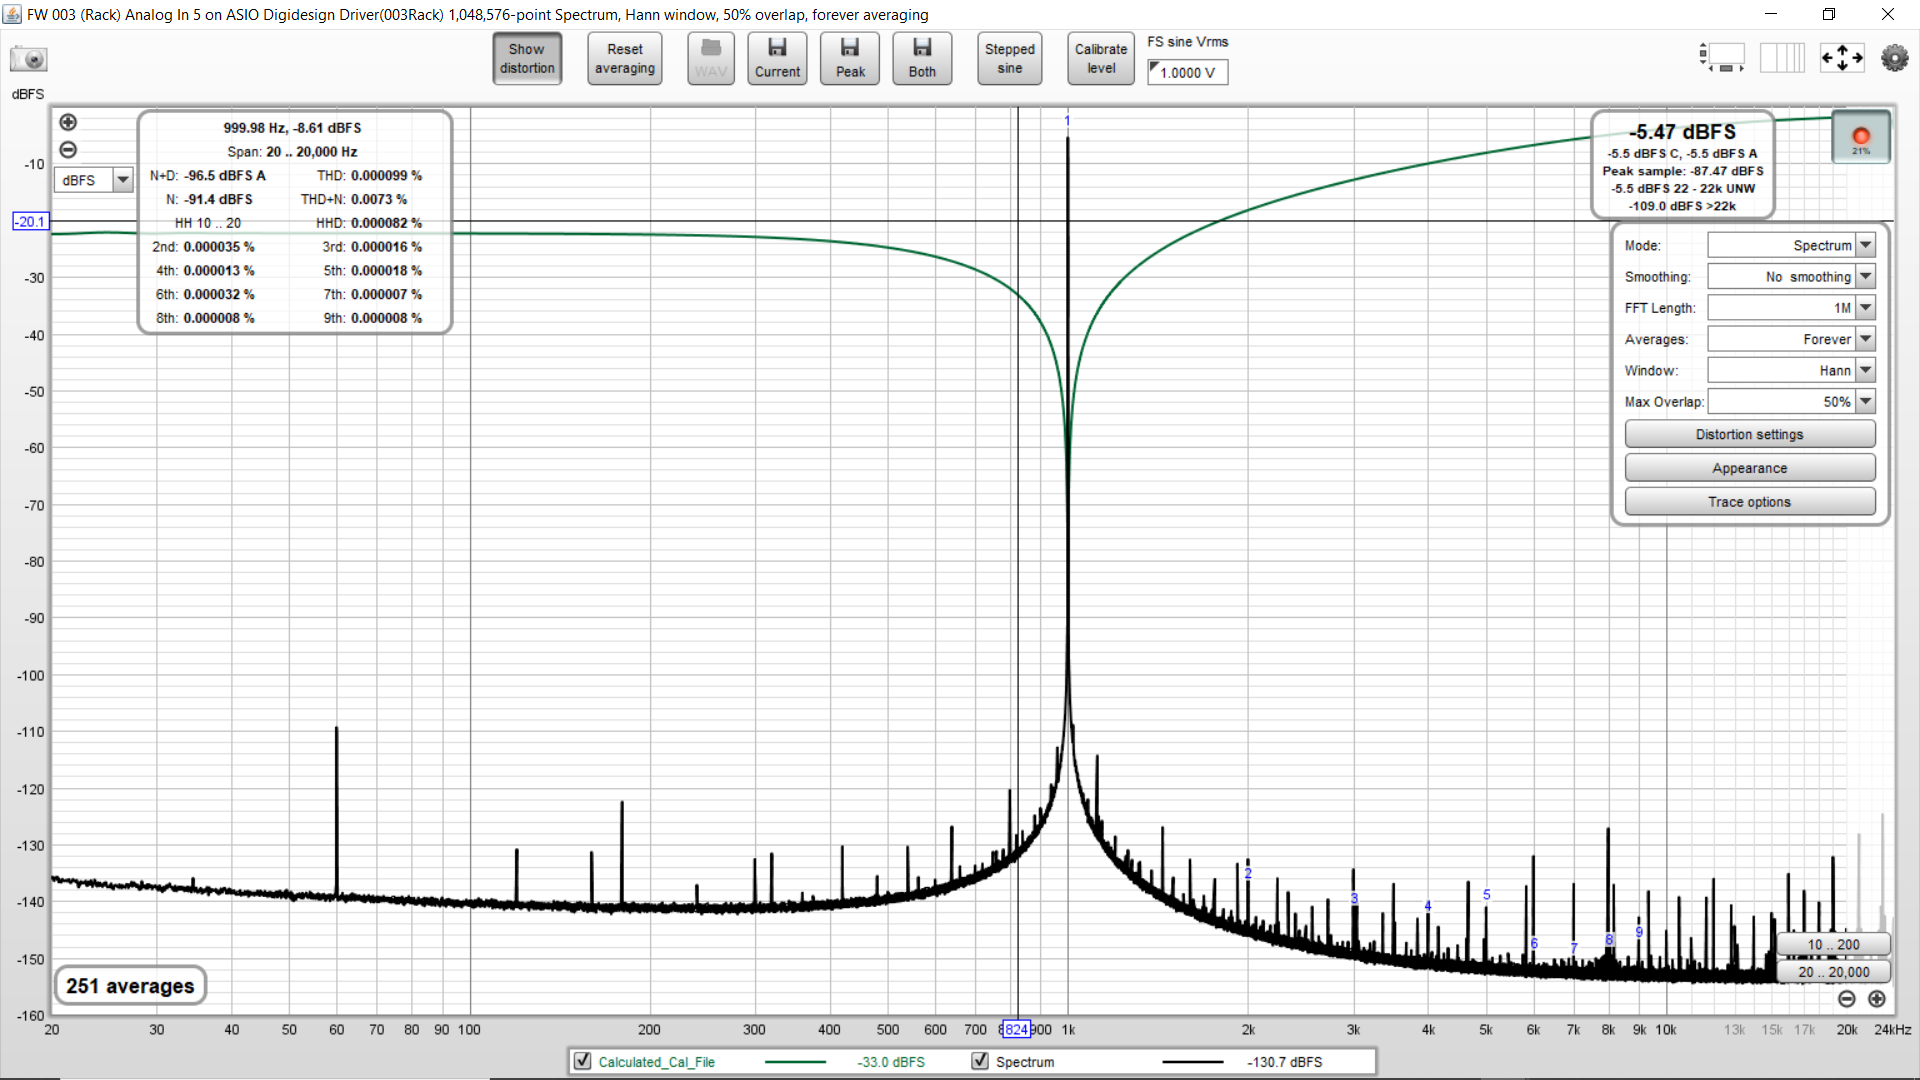1920x1080 pixels.
Task: Click the Peak sample: -87.47 dBFS text
Action: (x=1682, y=171)
